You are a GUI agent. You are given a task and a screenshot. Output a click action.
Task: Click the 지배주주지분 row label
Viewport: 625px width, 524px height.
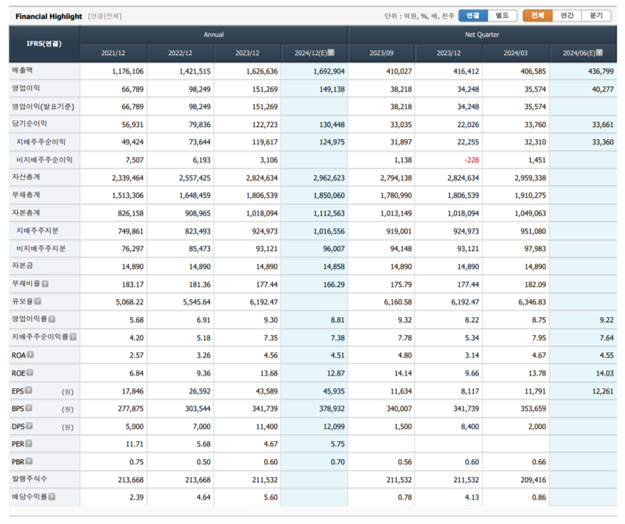(37, 231)
